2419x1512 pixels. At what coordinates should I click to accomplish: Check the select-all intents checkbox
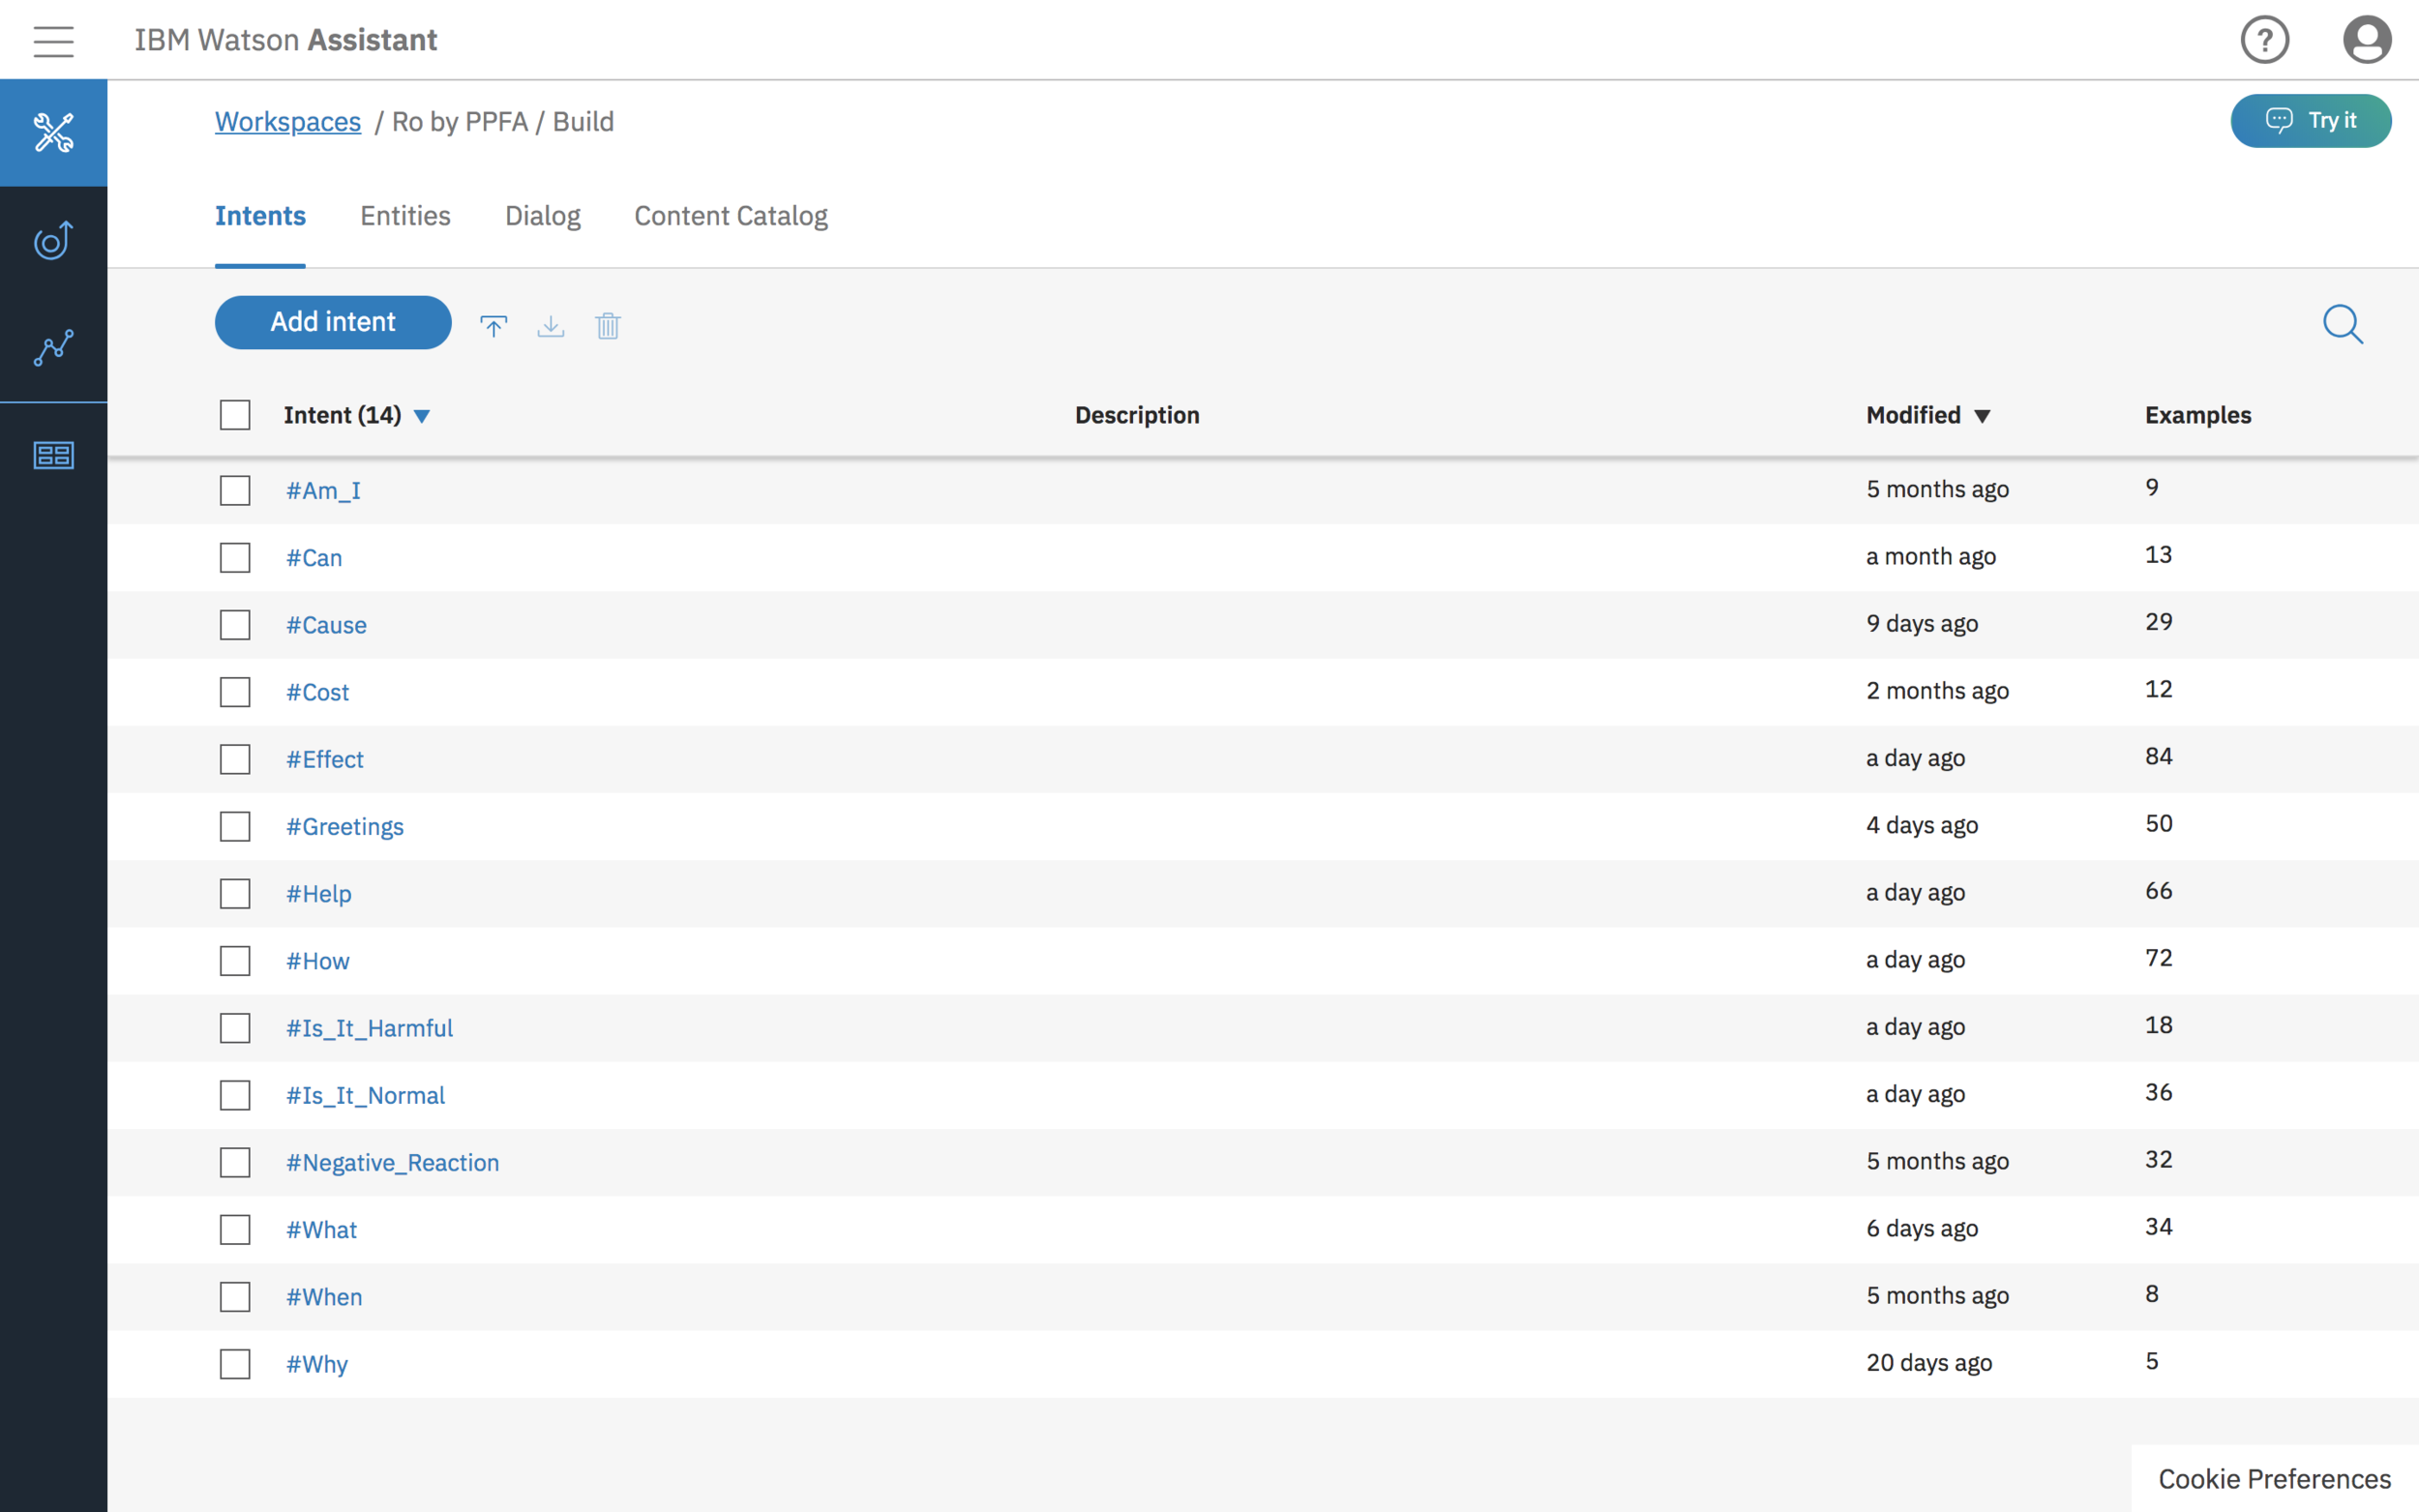tap(235, 415)
